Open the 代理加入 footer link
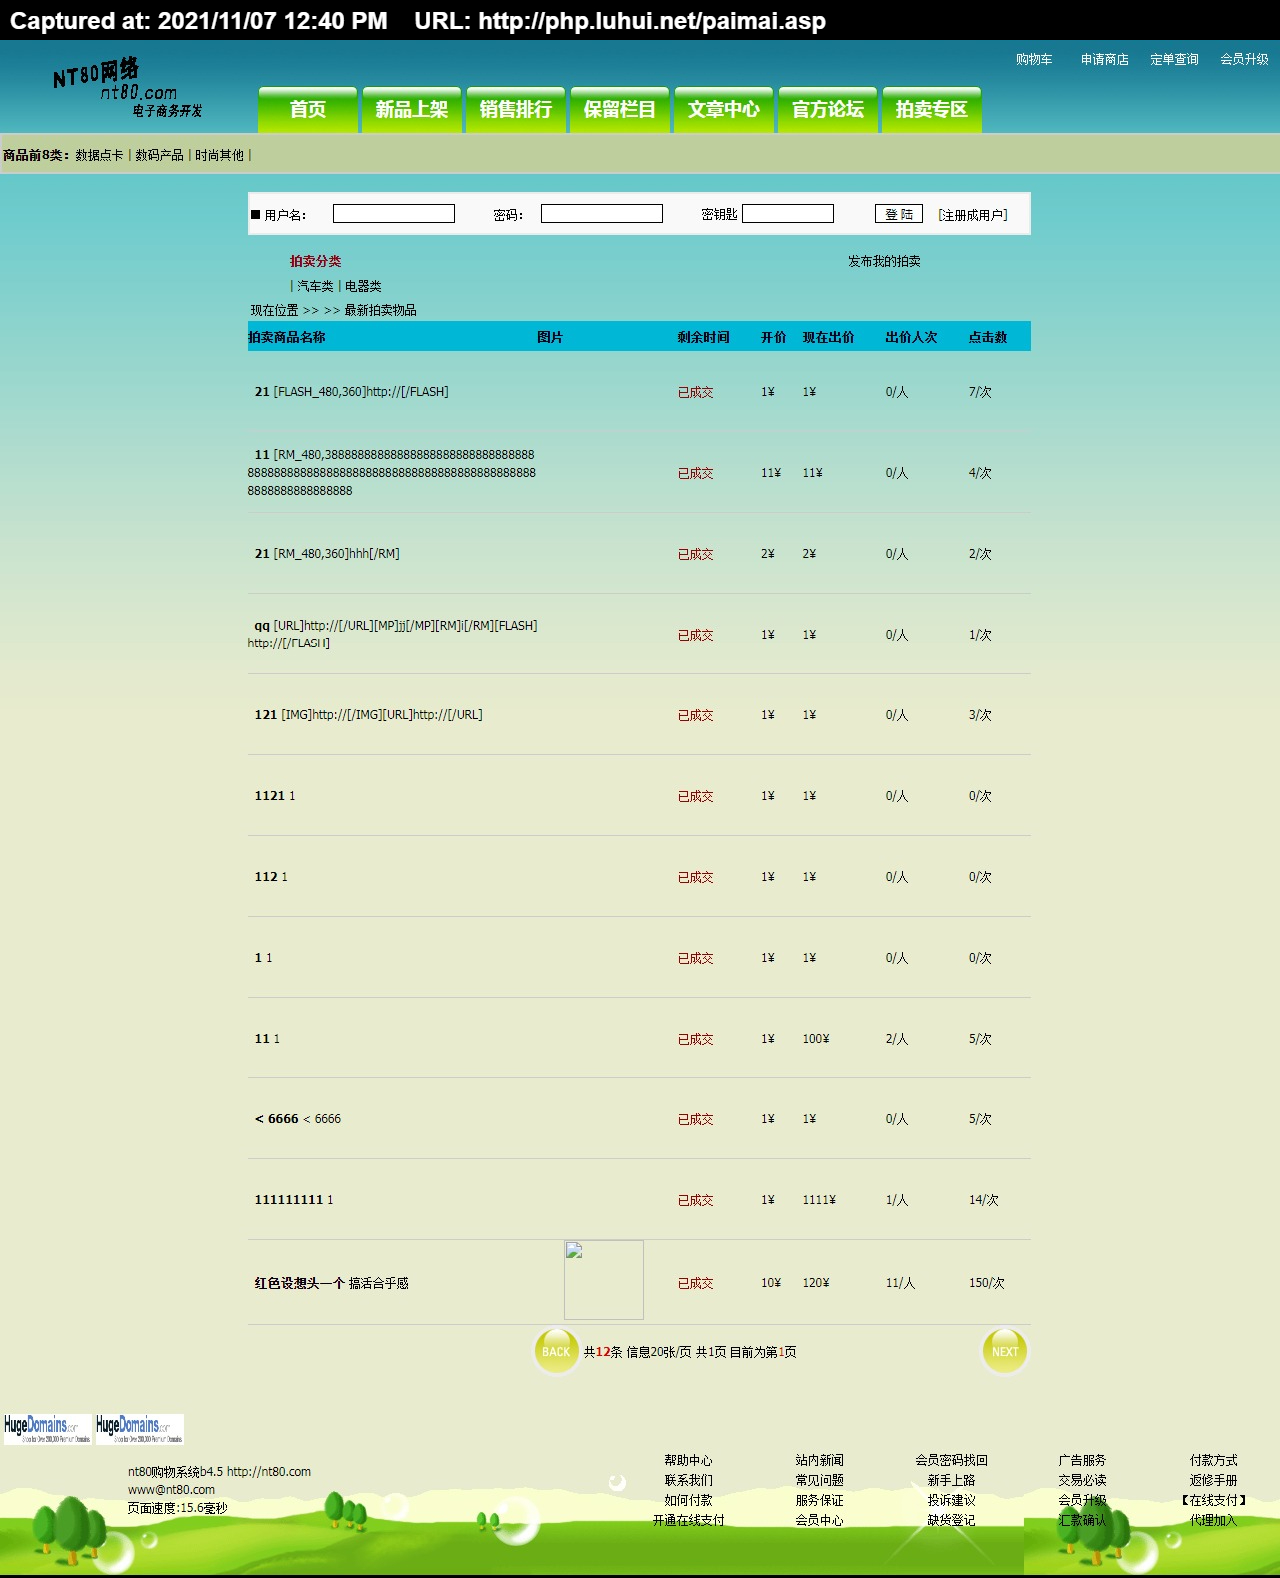The height and width of the screenshot is (1578, 1280). (x=1214, y=1521)
